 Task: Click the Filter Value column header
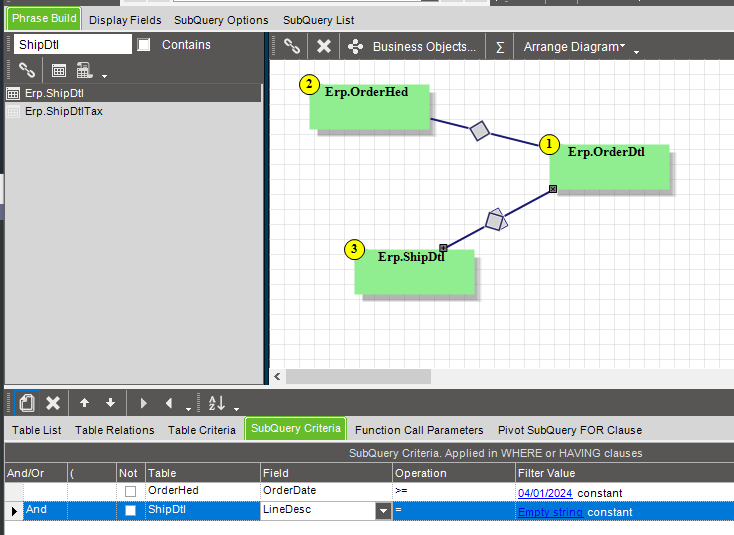point(624,473)
